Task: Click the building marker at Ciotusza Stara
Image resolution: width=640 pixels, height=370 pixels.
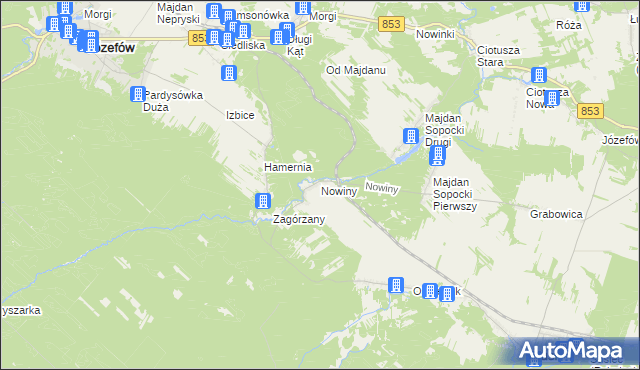Action: 539,75
